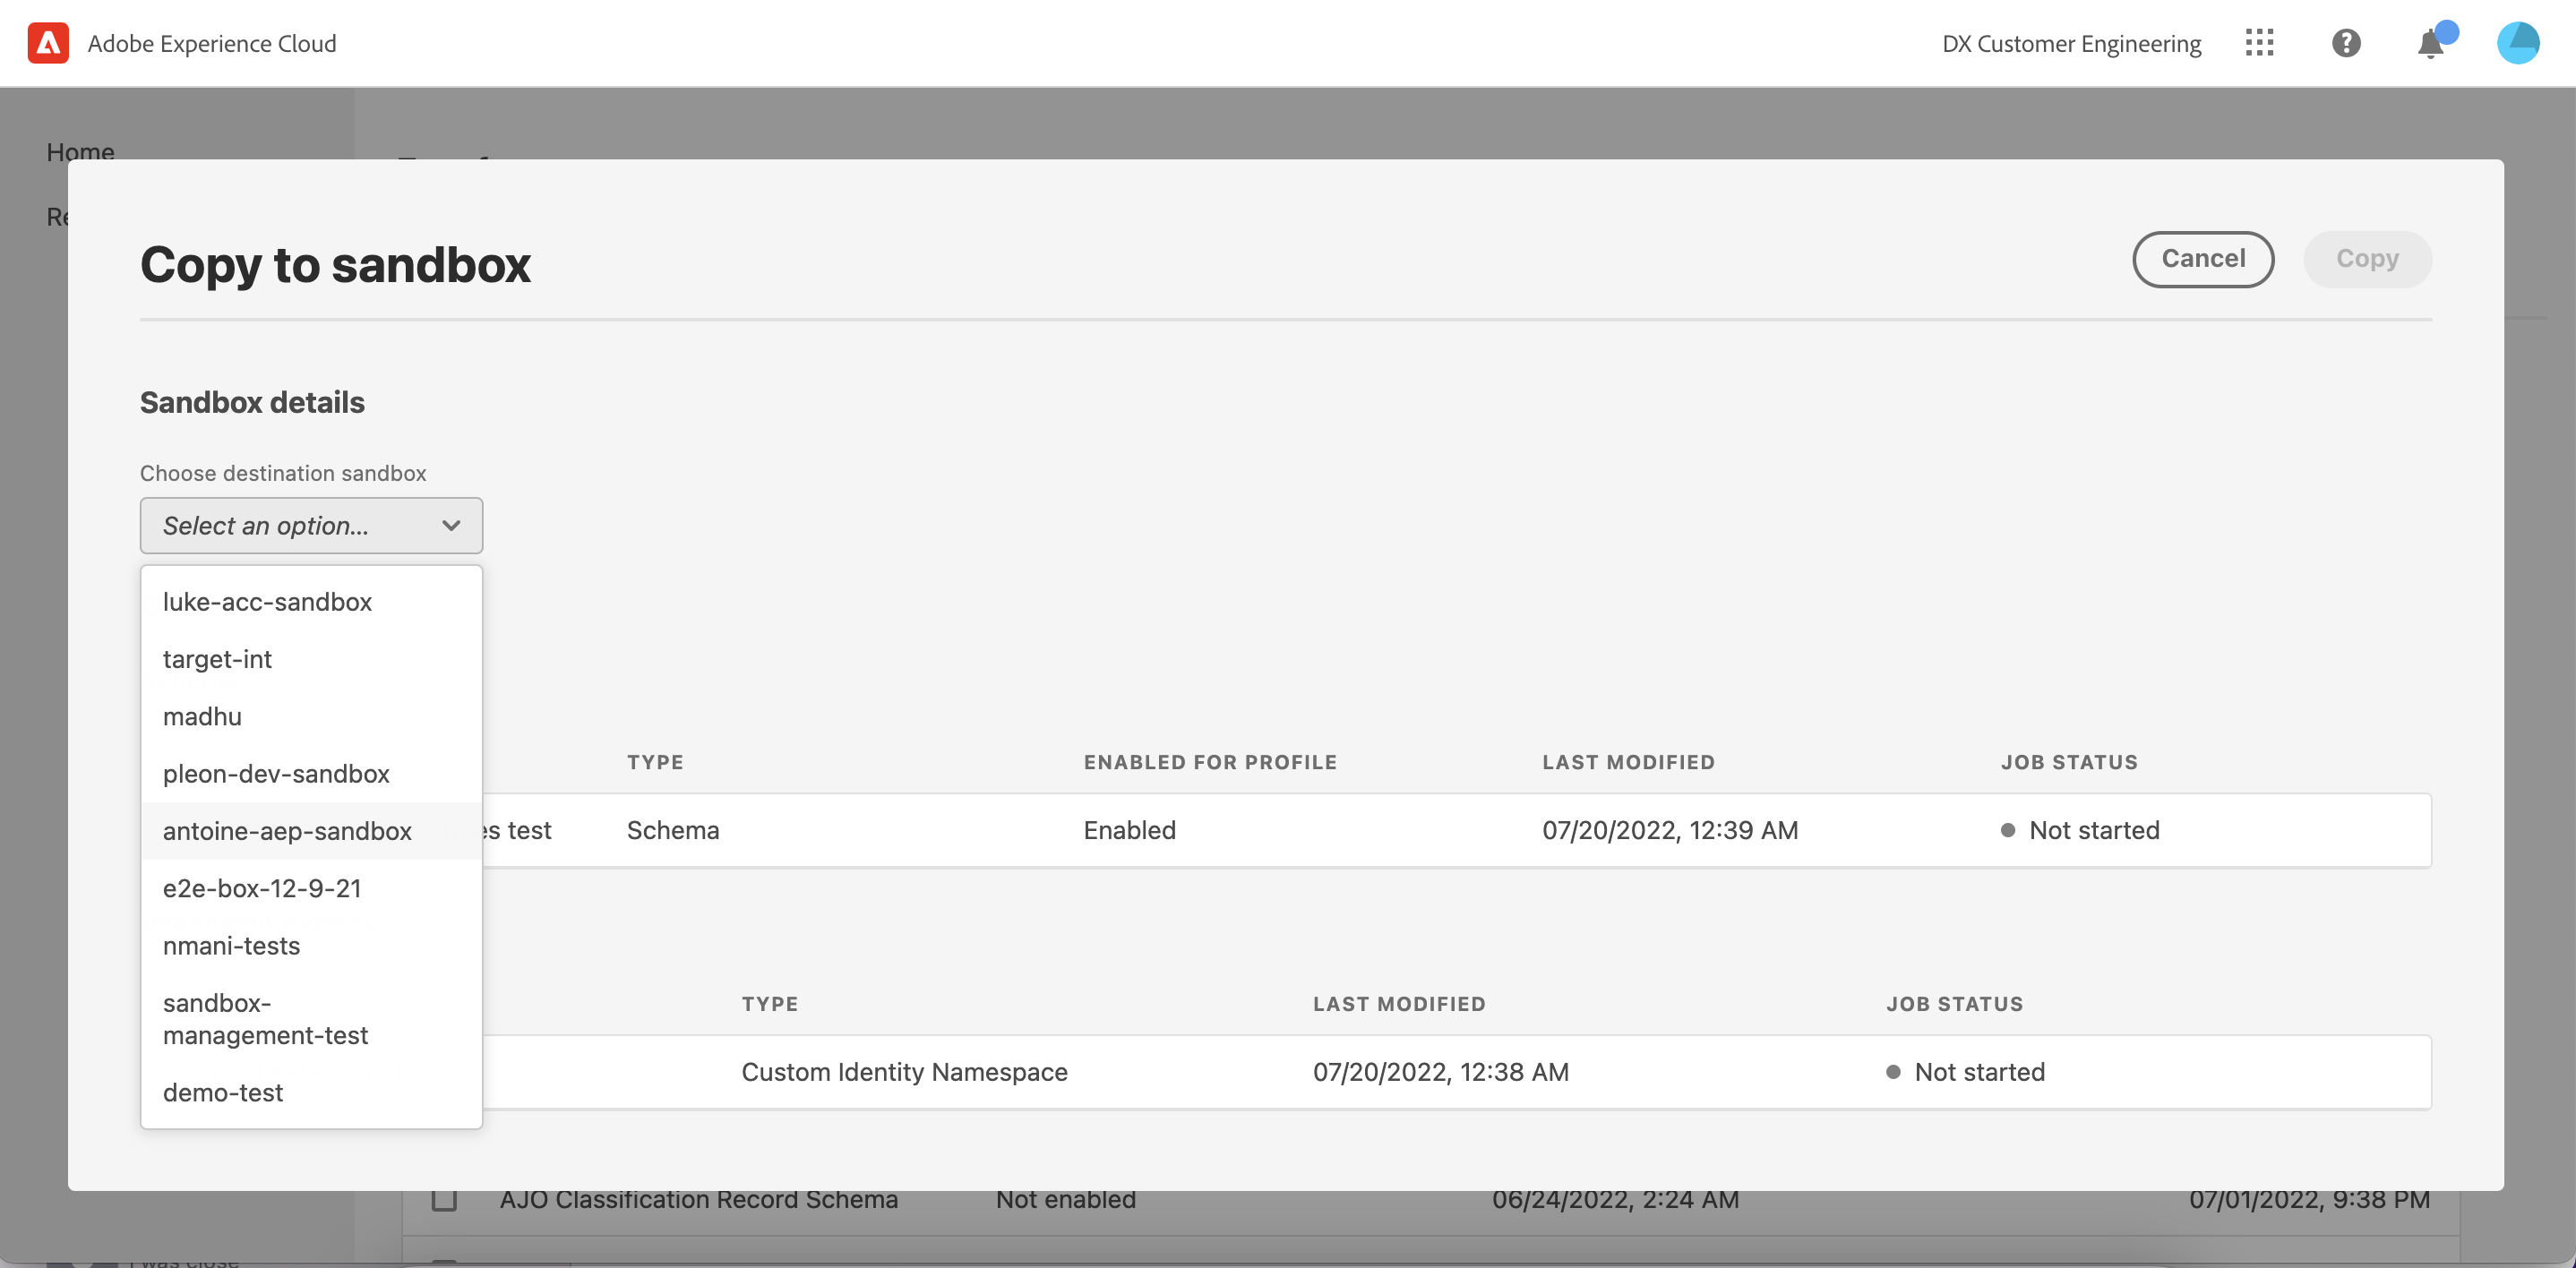The width and height of the screenshot is (2576, 1268).
Task: Choose demo-test from the dropdown
Action: point(223,1092)
